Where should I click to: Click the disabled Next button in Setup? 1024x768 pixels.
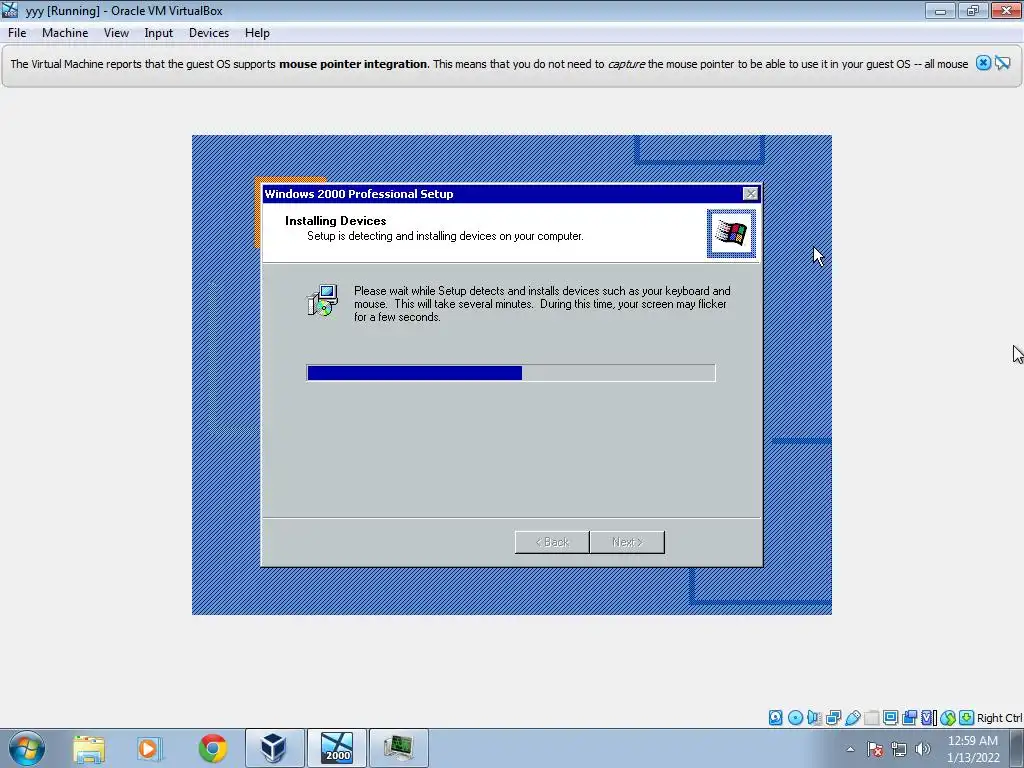pyautogui.click(x=627, y=542)
